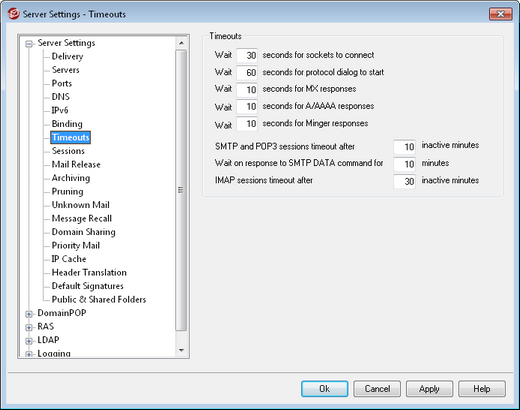Confirm the settings with the Ok button
Image resolution: width=520 pixels, height=410 pixels.
tap(325, 389)
